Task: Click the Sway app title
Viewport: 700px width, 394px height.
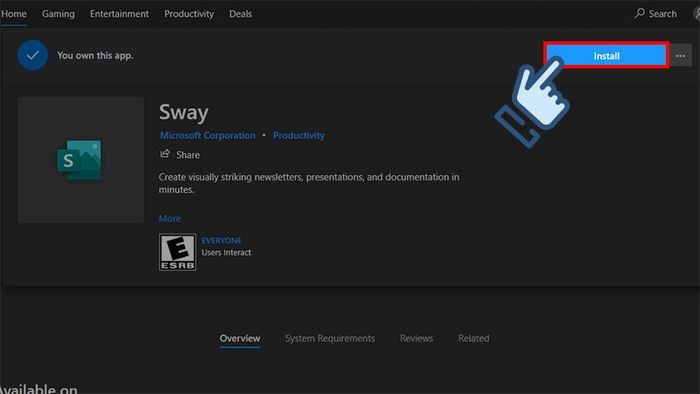Action: point(183,112)
